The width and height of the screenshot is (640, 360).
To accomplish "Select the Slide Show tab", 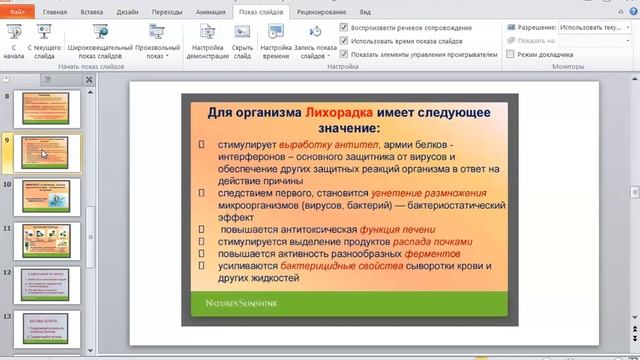I will [x=261, y=12].
